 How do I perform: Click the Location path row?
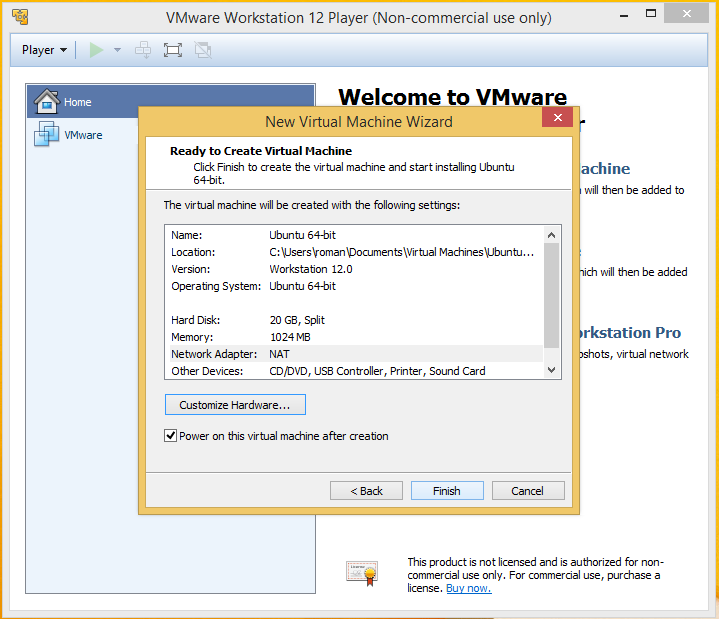pyautogui.click(x=354, y=252)
